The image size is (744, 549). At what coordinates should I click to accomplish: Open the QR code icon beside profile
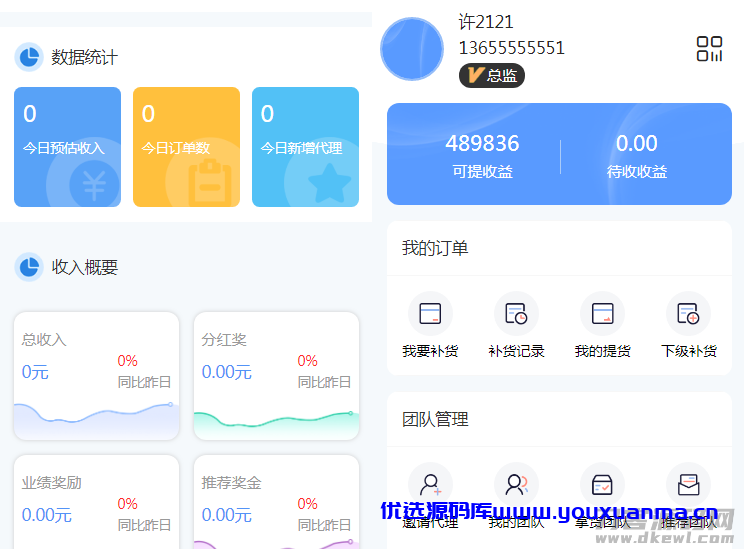click(709, 49)
